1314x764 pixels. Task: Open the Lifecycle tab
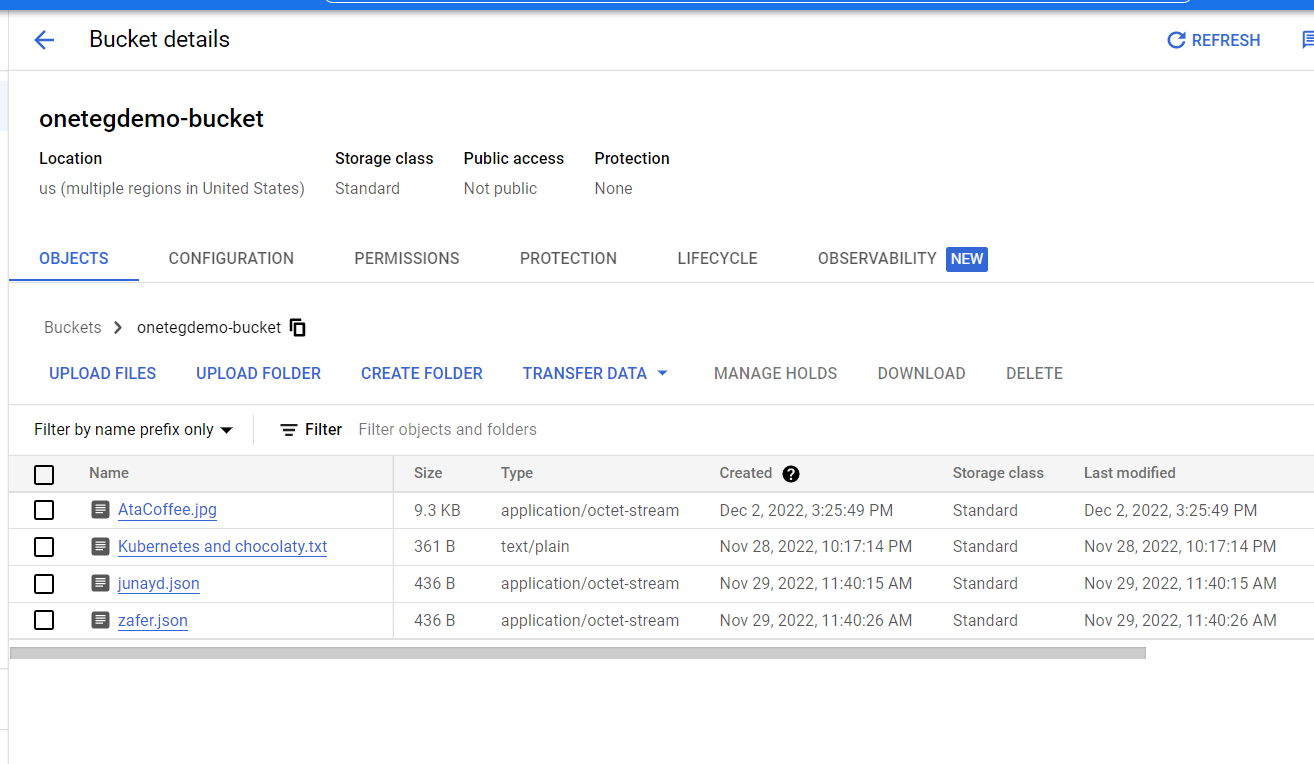pyautogui.click(x=717, y=258)
